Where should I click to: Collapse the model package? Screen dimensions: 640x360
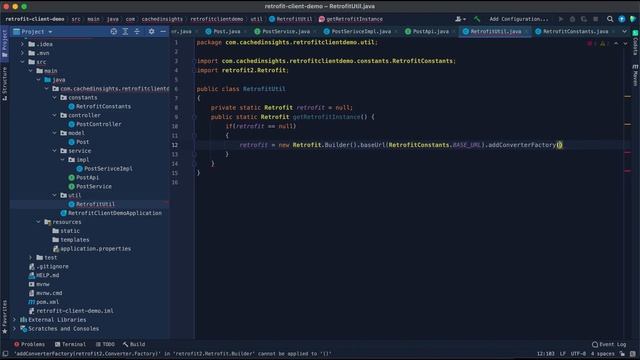tap(55, 133)
